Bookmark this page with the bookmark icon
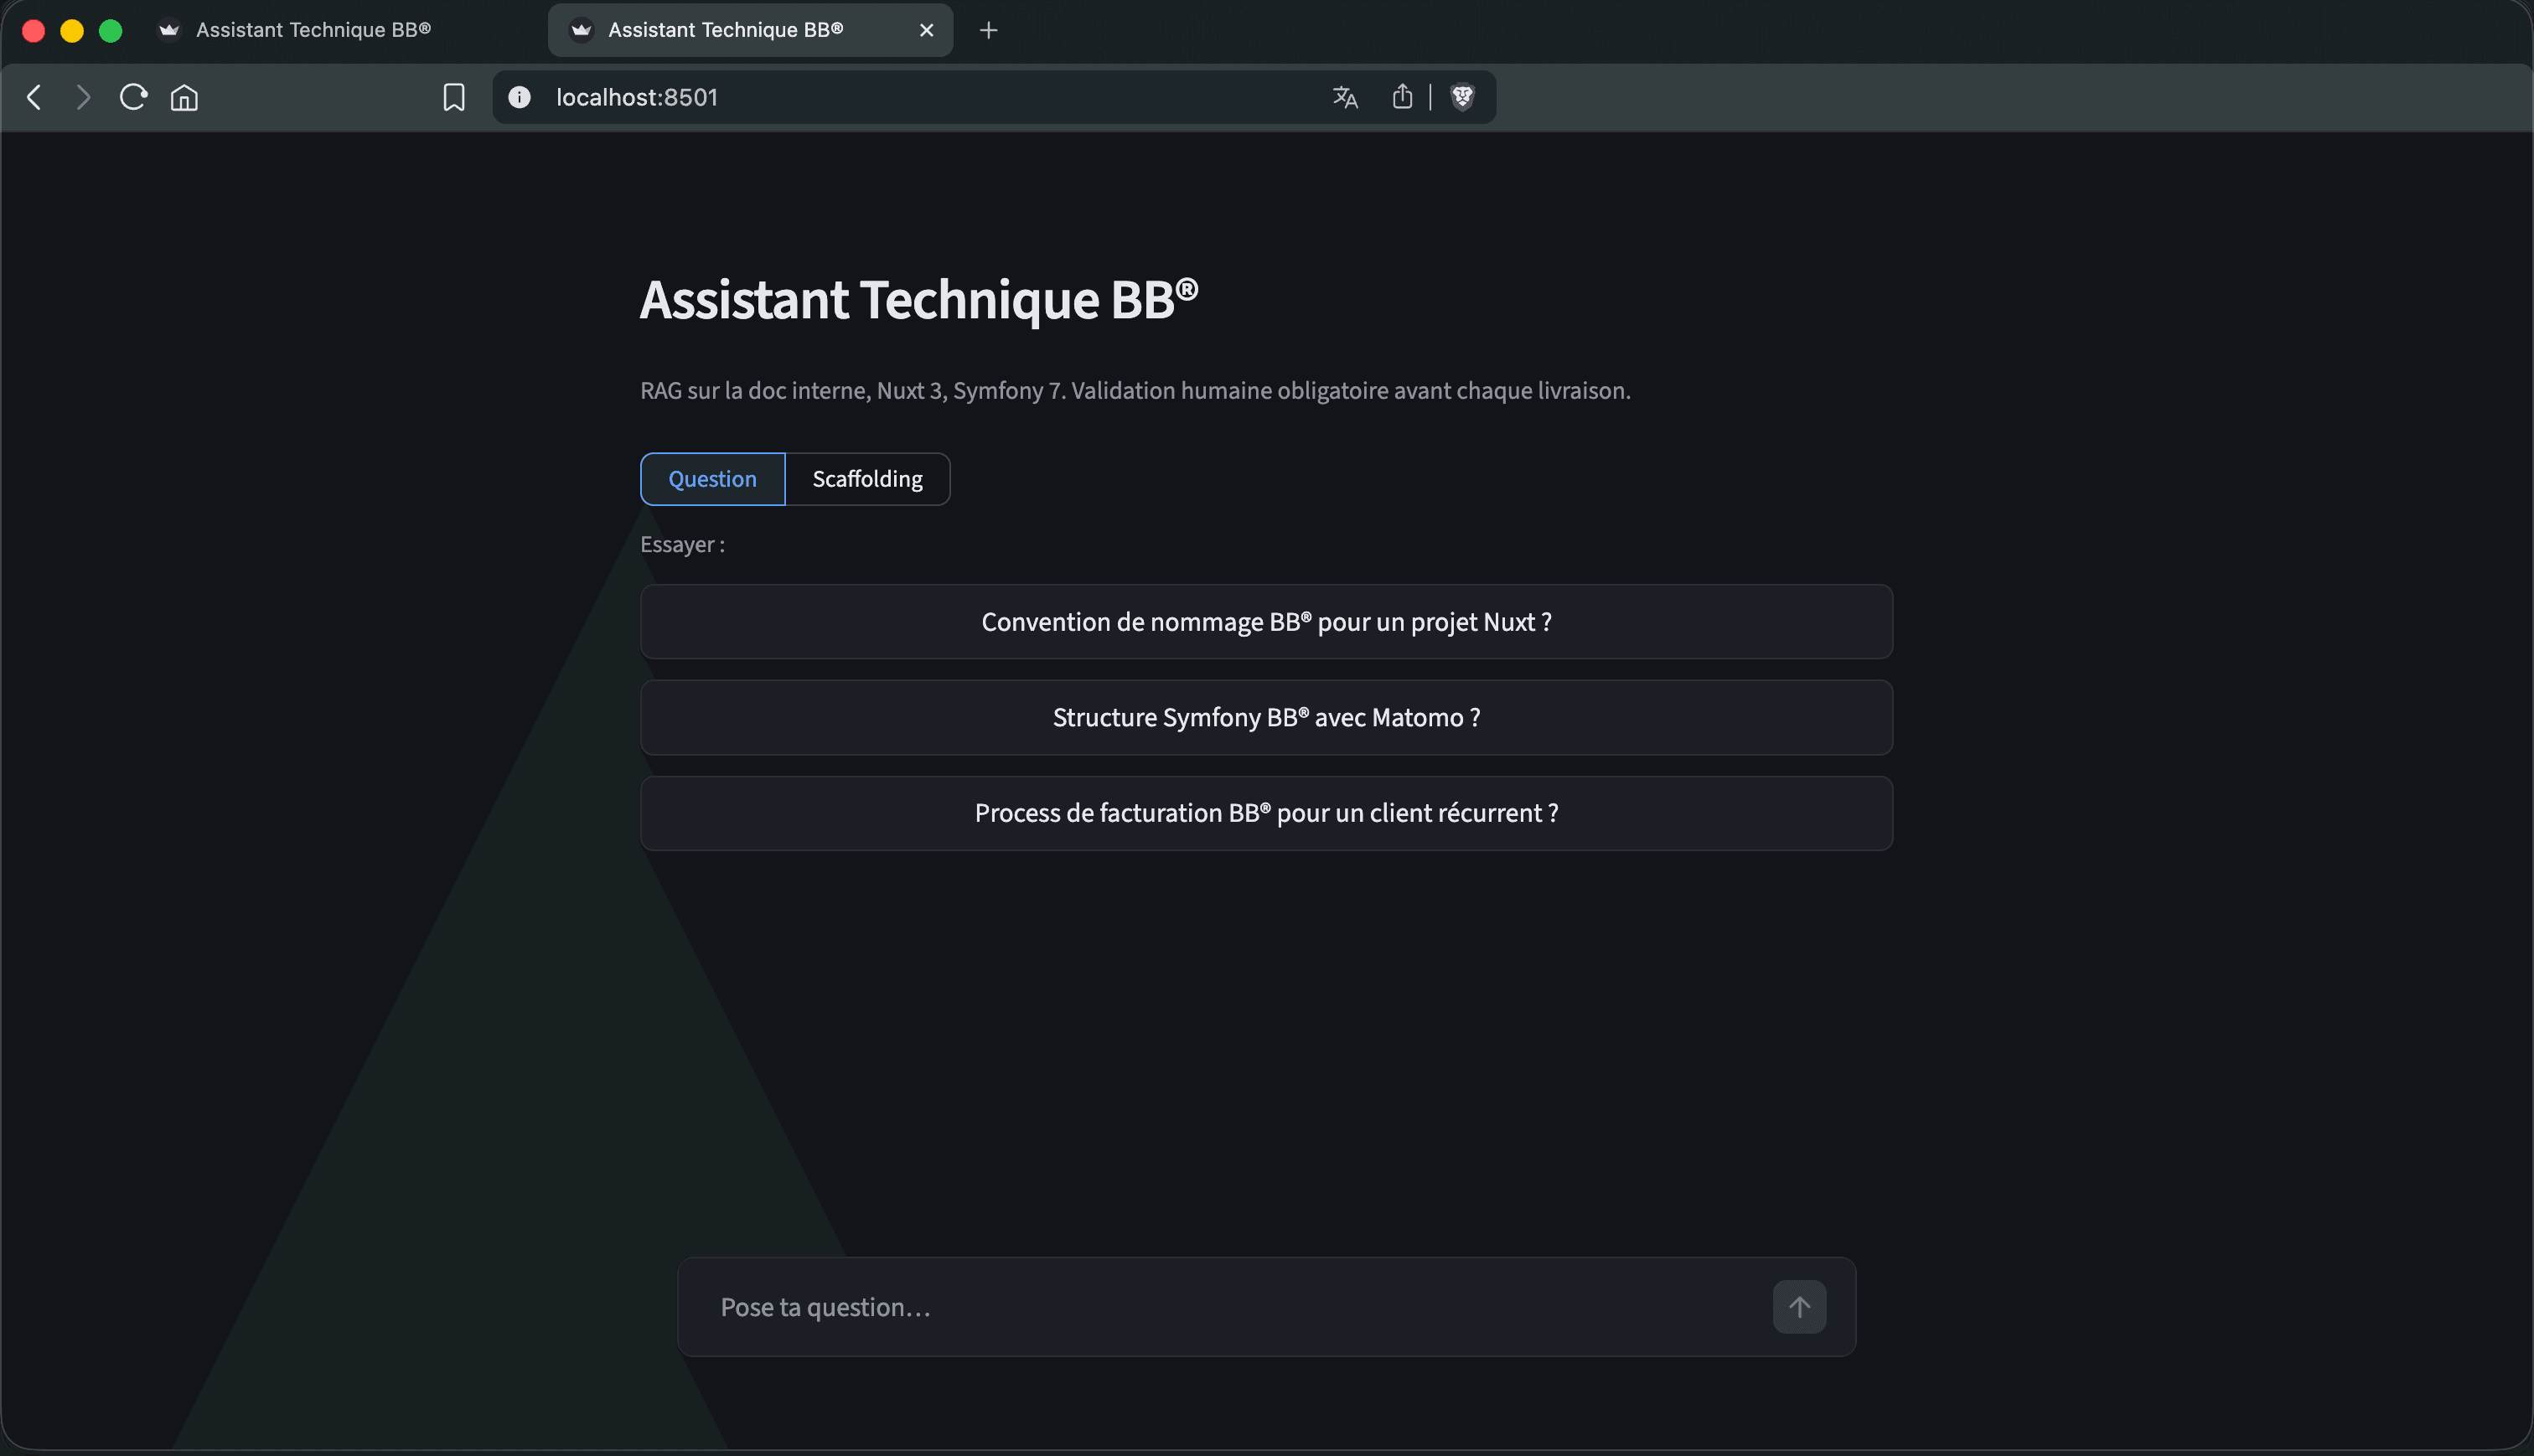2534x1456 pixels. (454, 97)
